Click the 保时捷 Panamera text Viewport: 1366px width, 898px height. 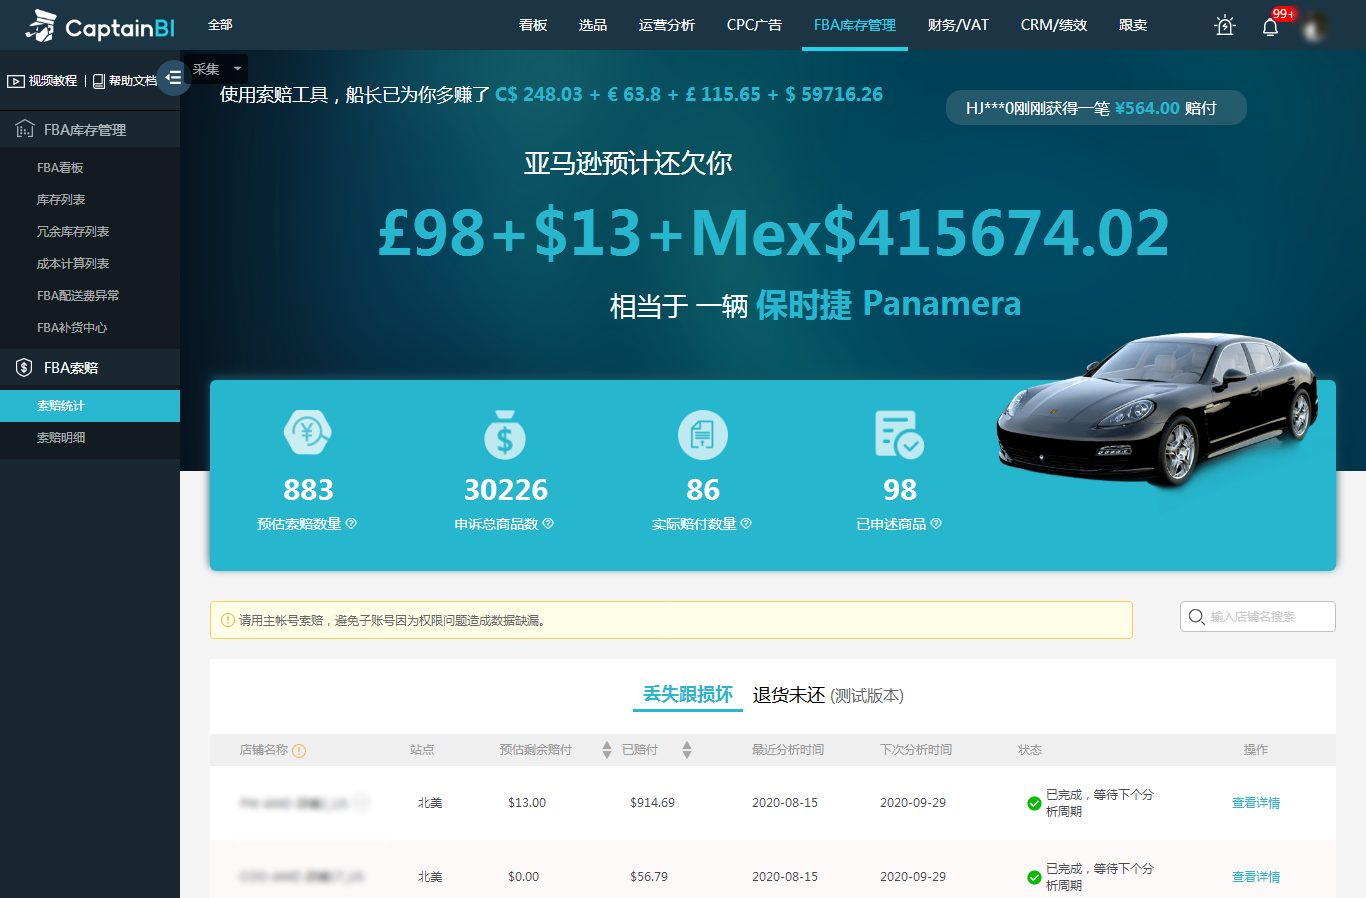(888, 304)
